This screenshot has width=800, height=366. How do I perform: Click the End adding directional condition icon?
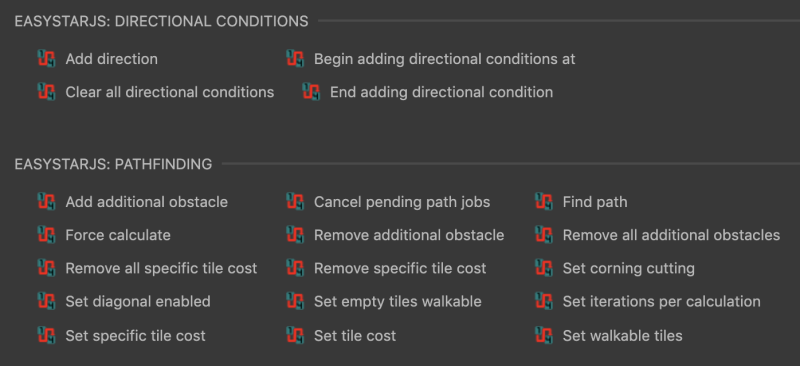coord(311,92)
